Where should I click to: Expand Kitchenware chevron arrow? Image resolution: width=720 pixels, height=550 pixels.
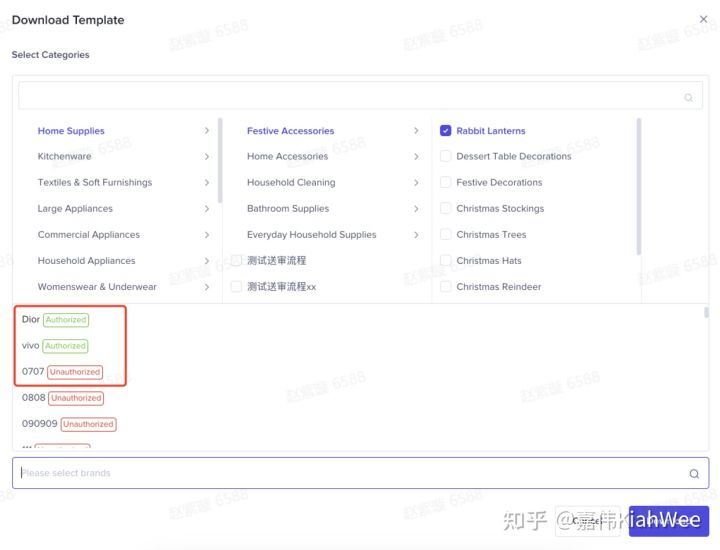[207, 157]
